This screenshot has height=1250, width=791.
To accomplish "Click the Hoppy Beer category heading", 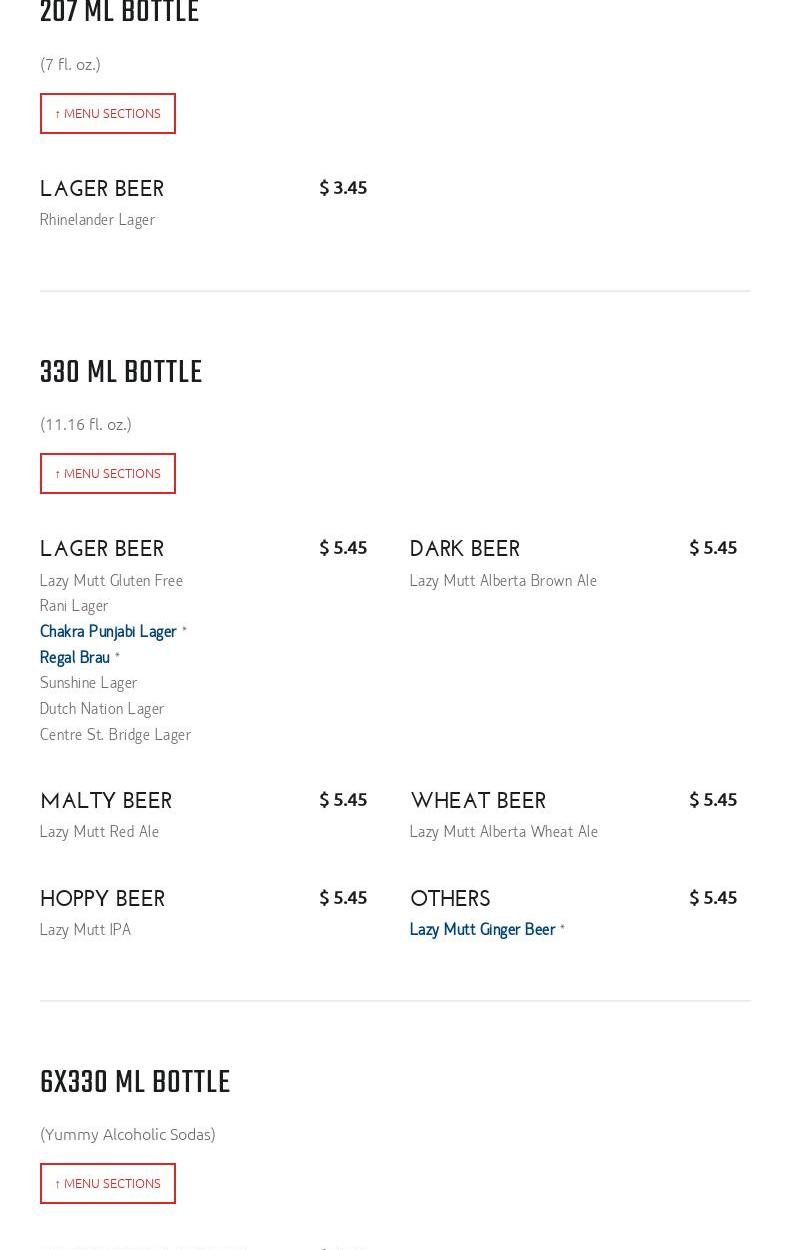I will click(x=102, y=899).
